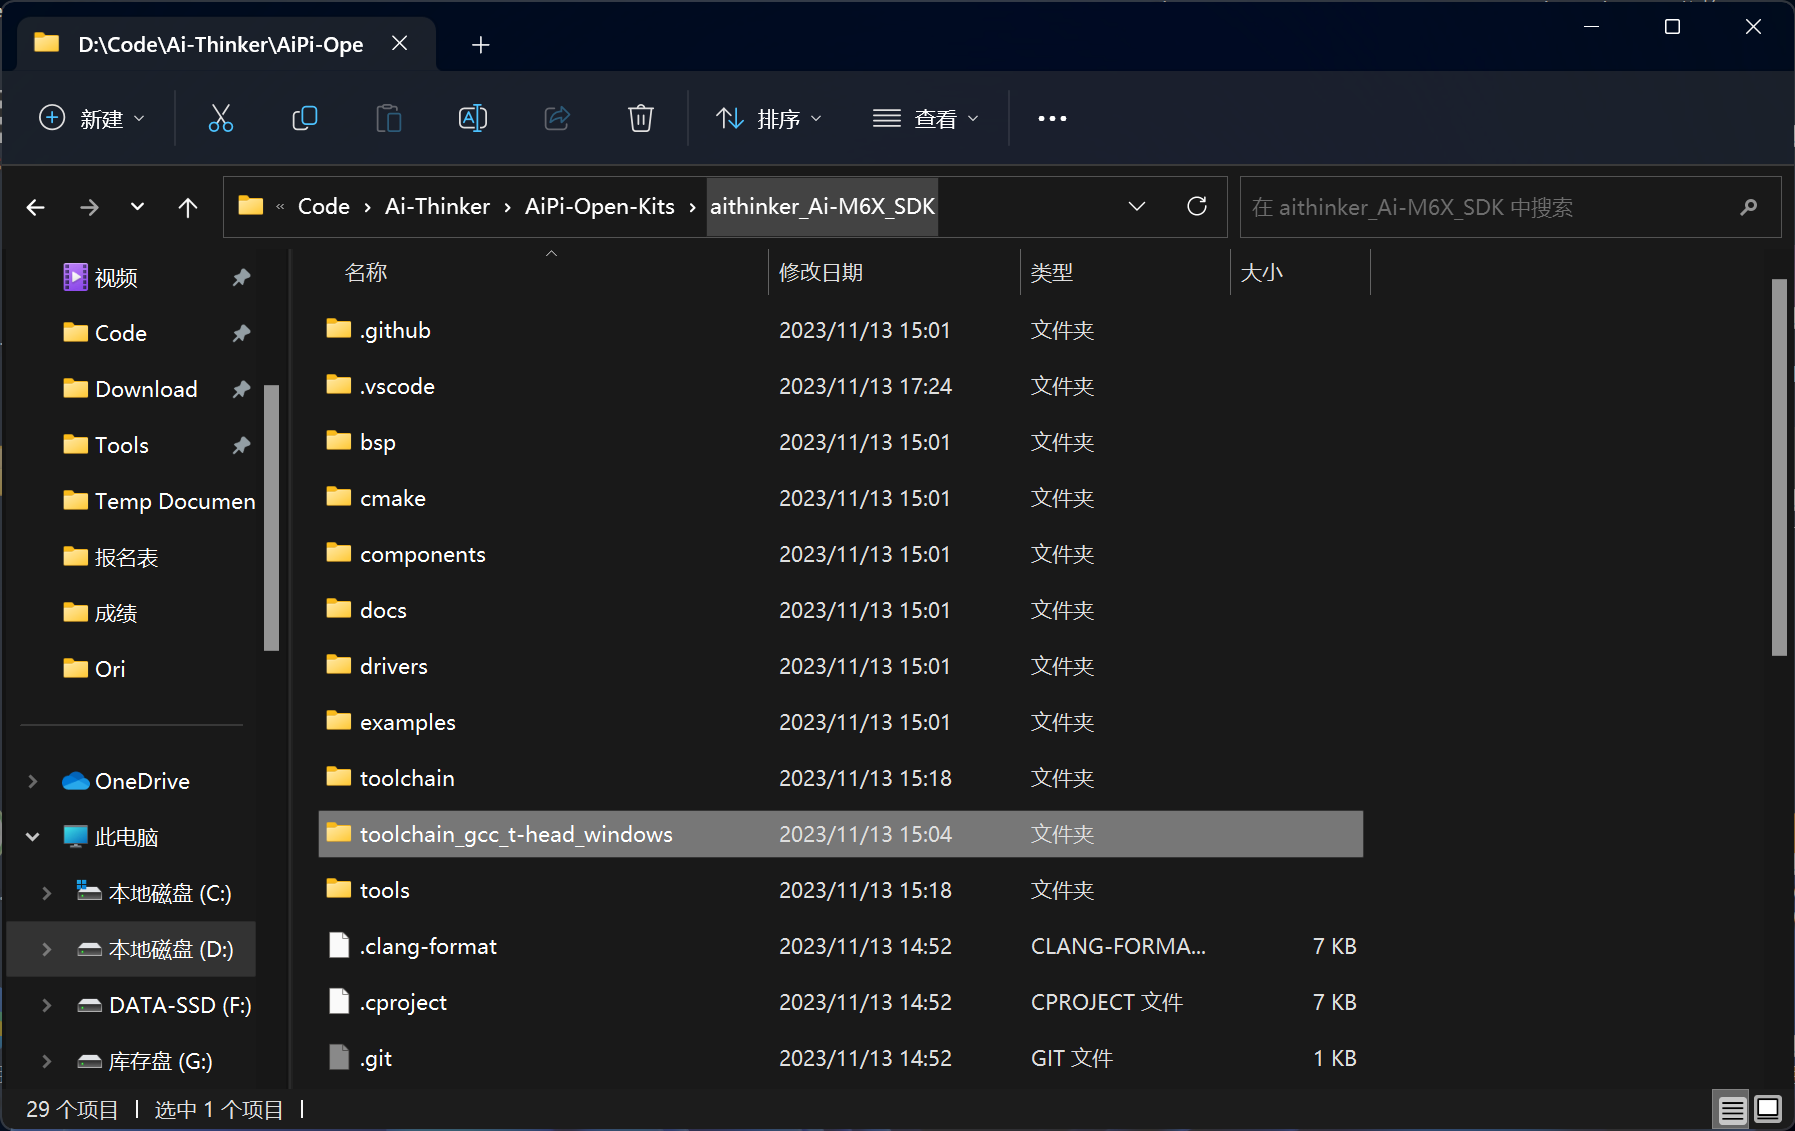Image resolution: width=1795 pixels, height=1131 pixels.
Task: Click the Copy icon in toolbar
Action: (304, 118)
